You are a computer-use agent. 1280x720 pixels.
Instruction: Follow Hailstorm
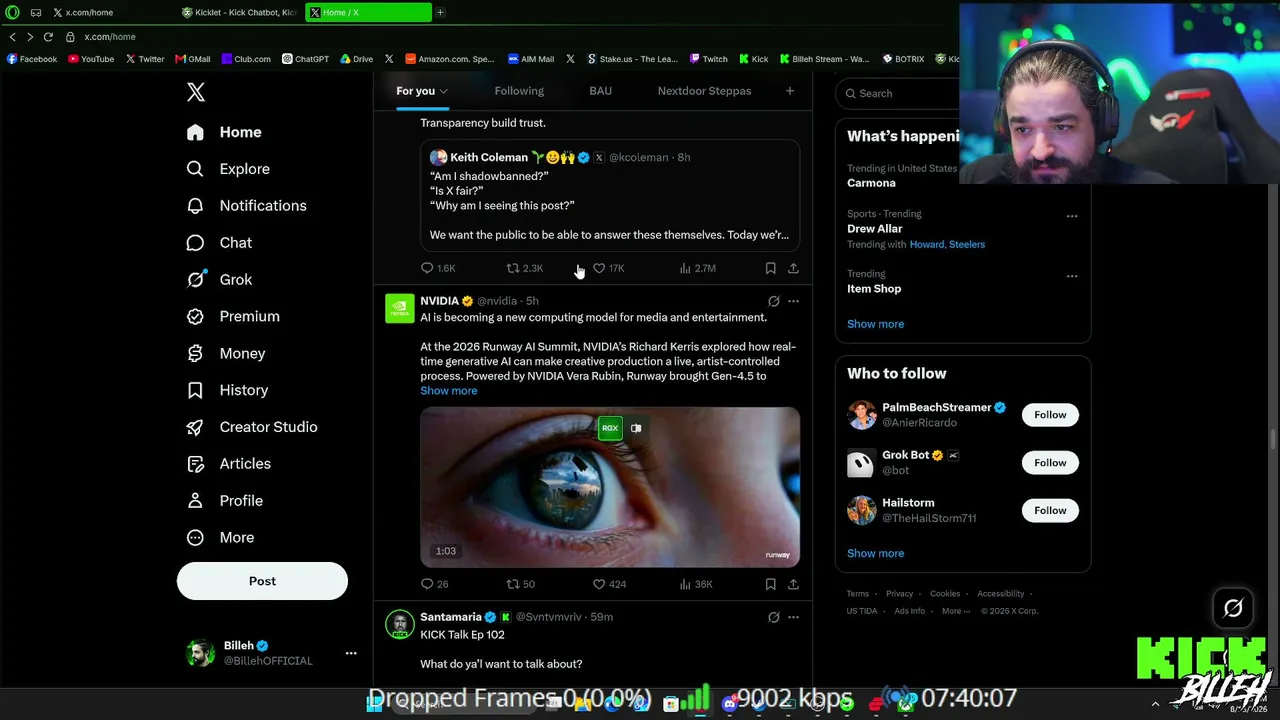tap(1050, 511)
